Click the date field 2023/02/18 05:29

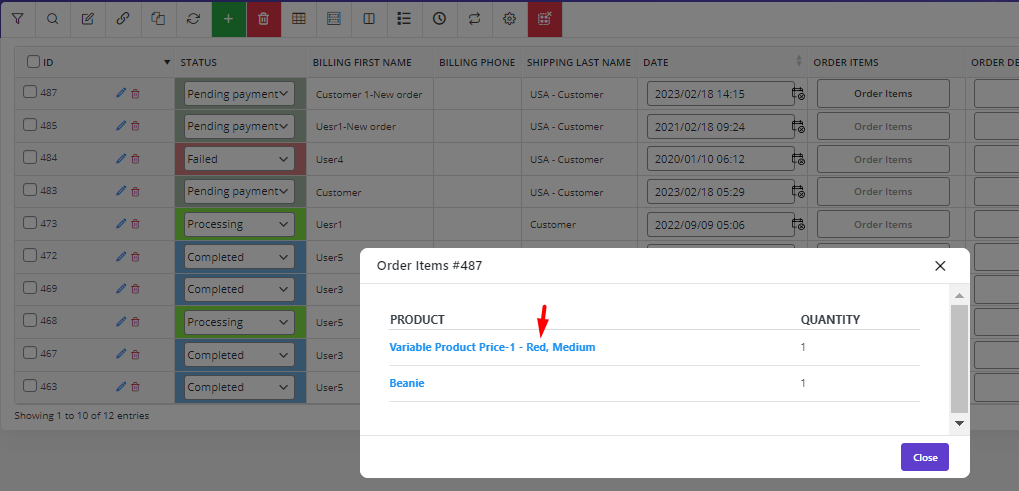[721, 192]
